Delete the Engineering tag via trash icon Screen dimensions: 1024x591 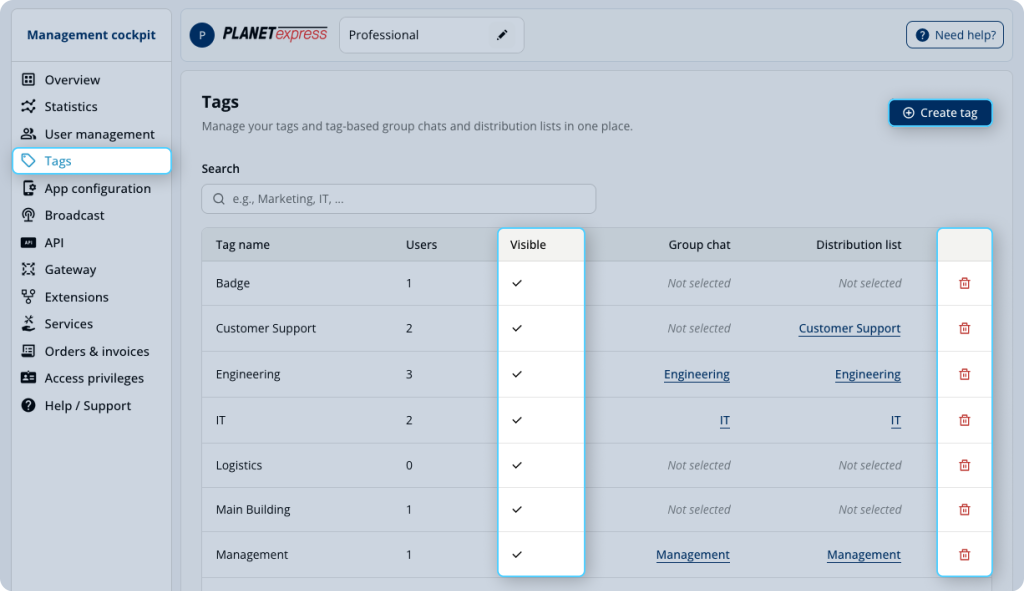point(965,374)
